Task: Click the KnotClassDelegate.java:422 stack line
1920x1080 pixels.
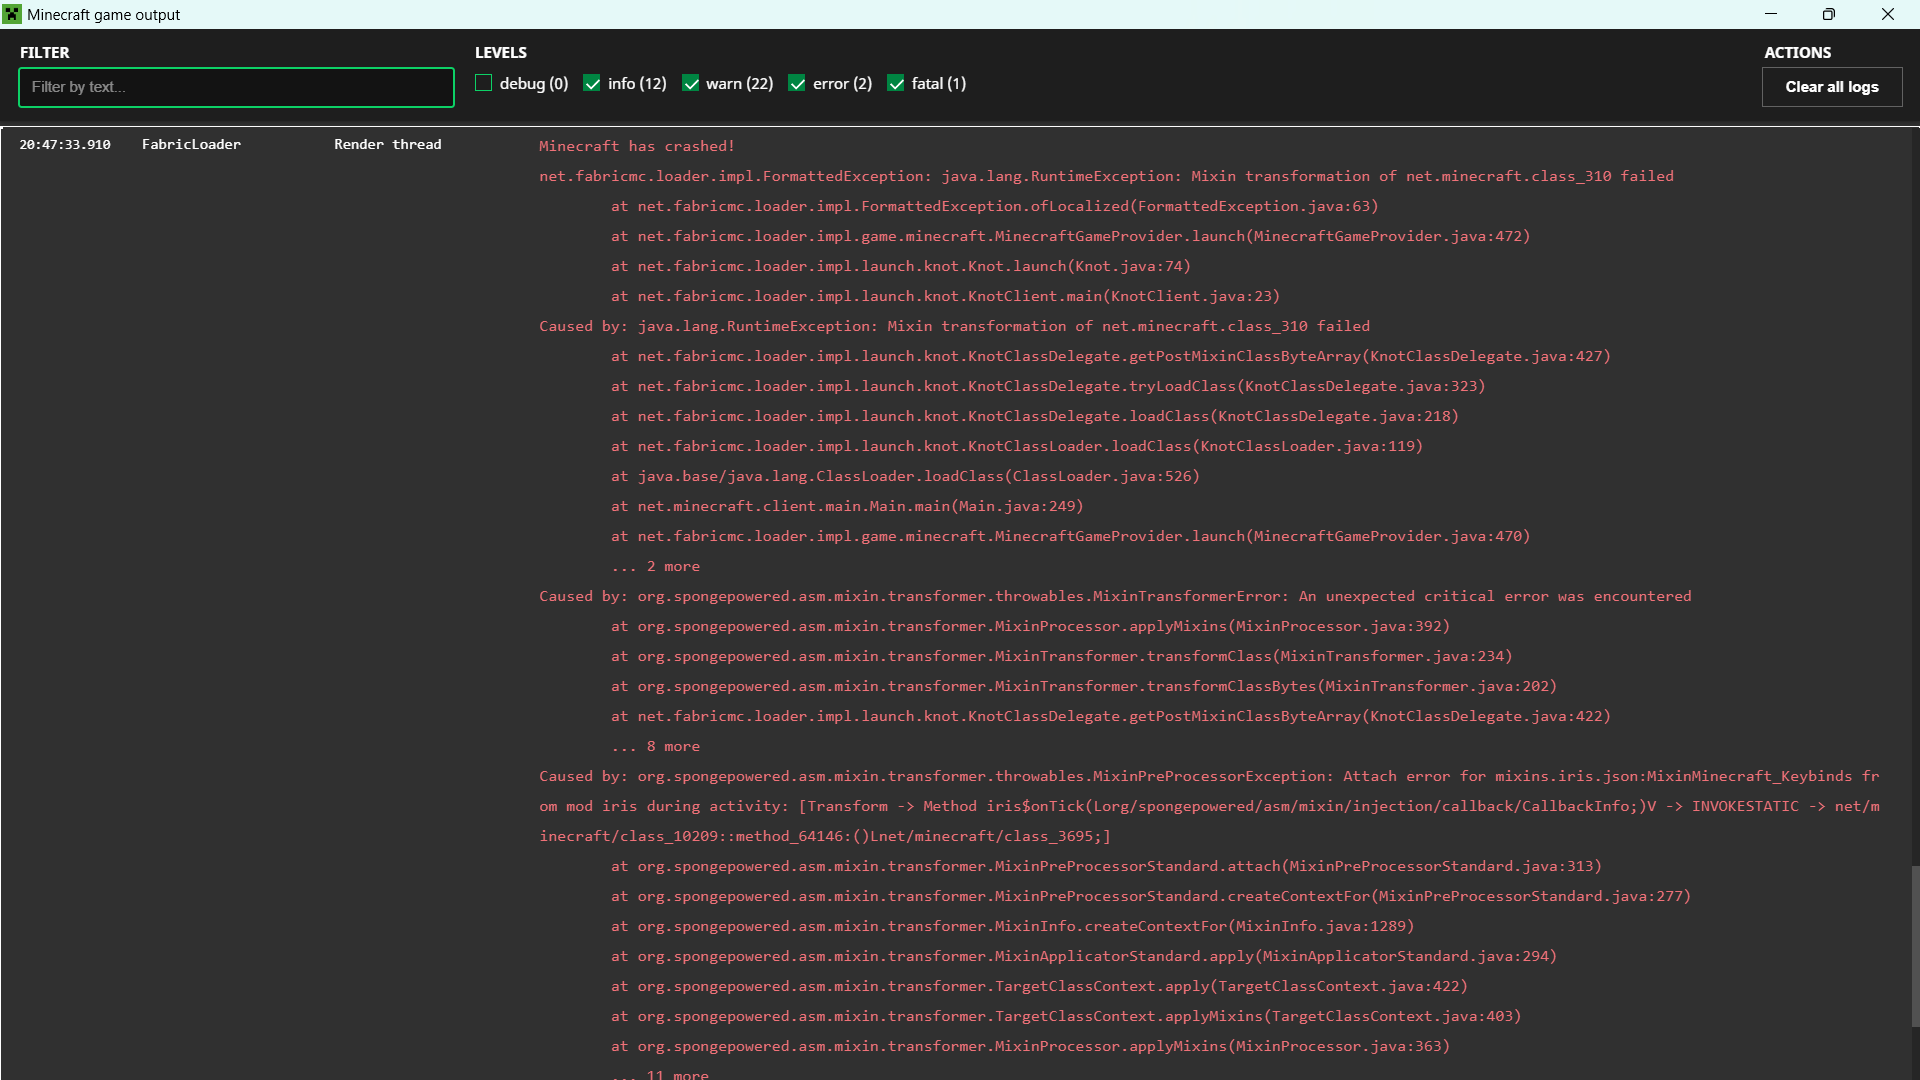Action: pos(1111,716)
